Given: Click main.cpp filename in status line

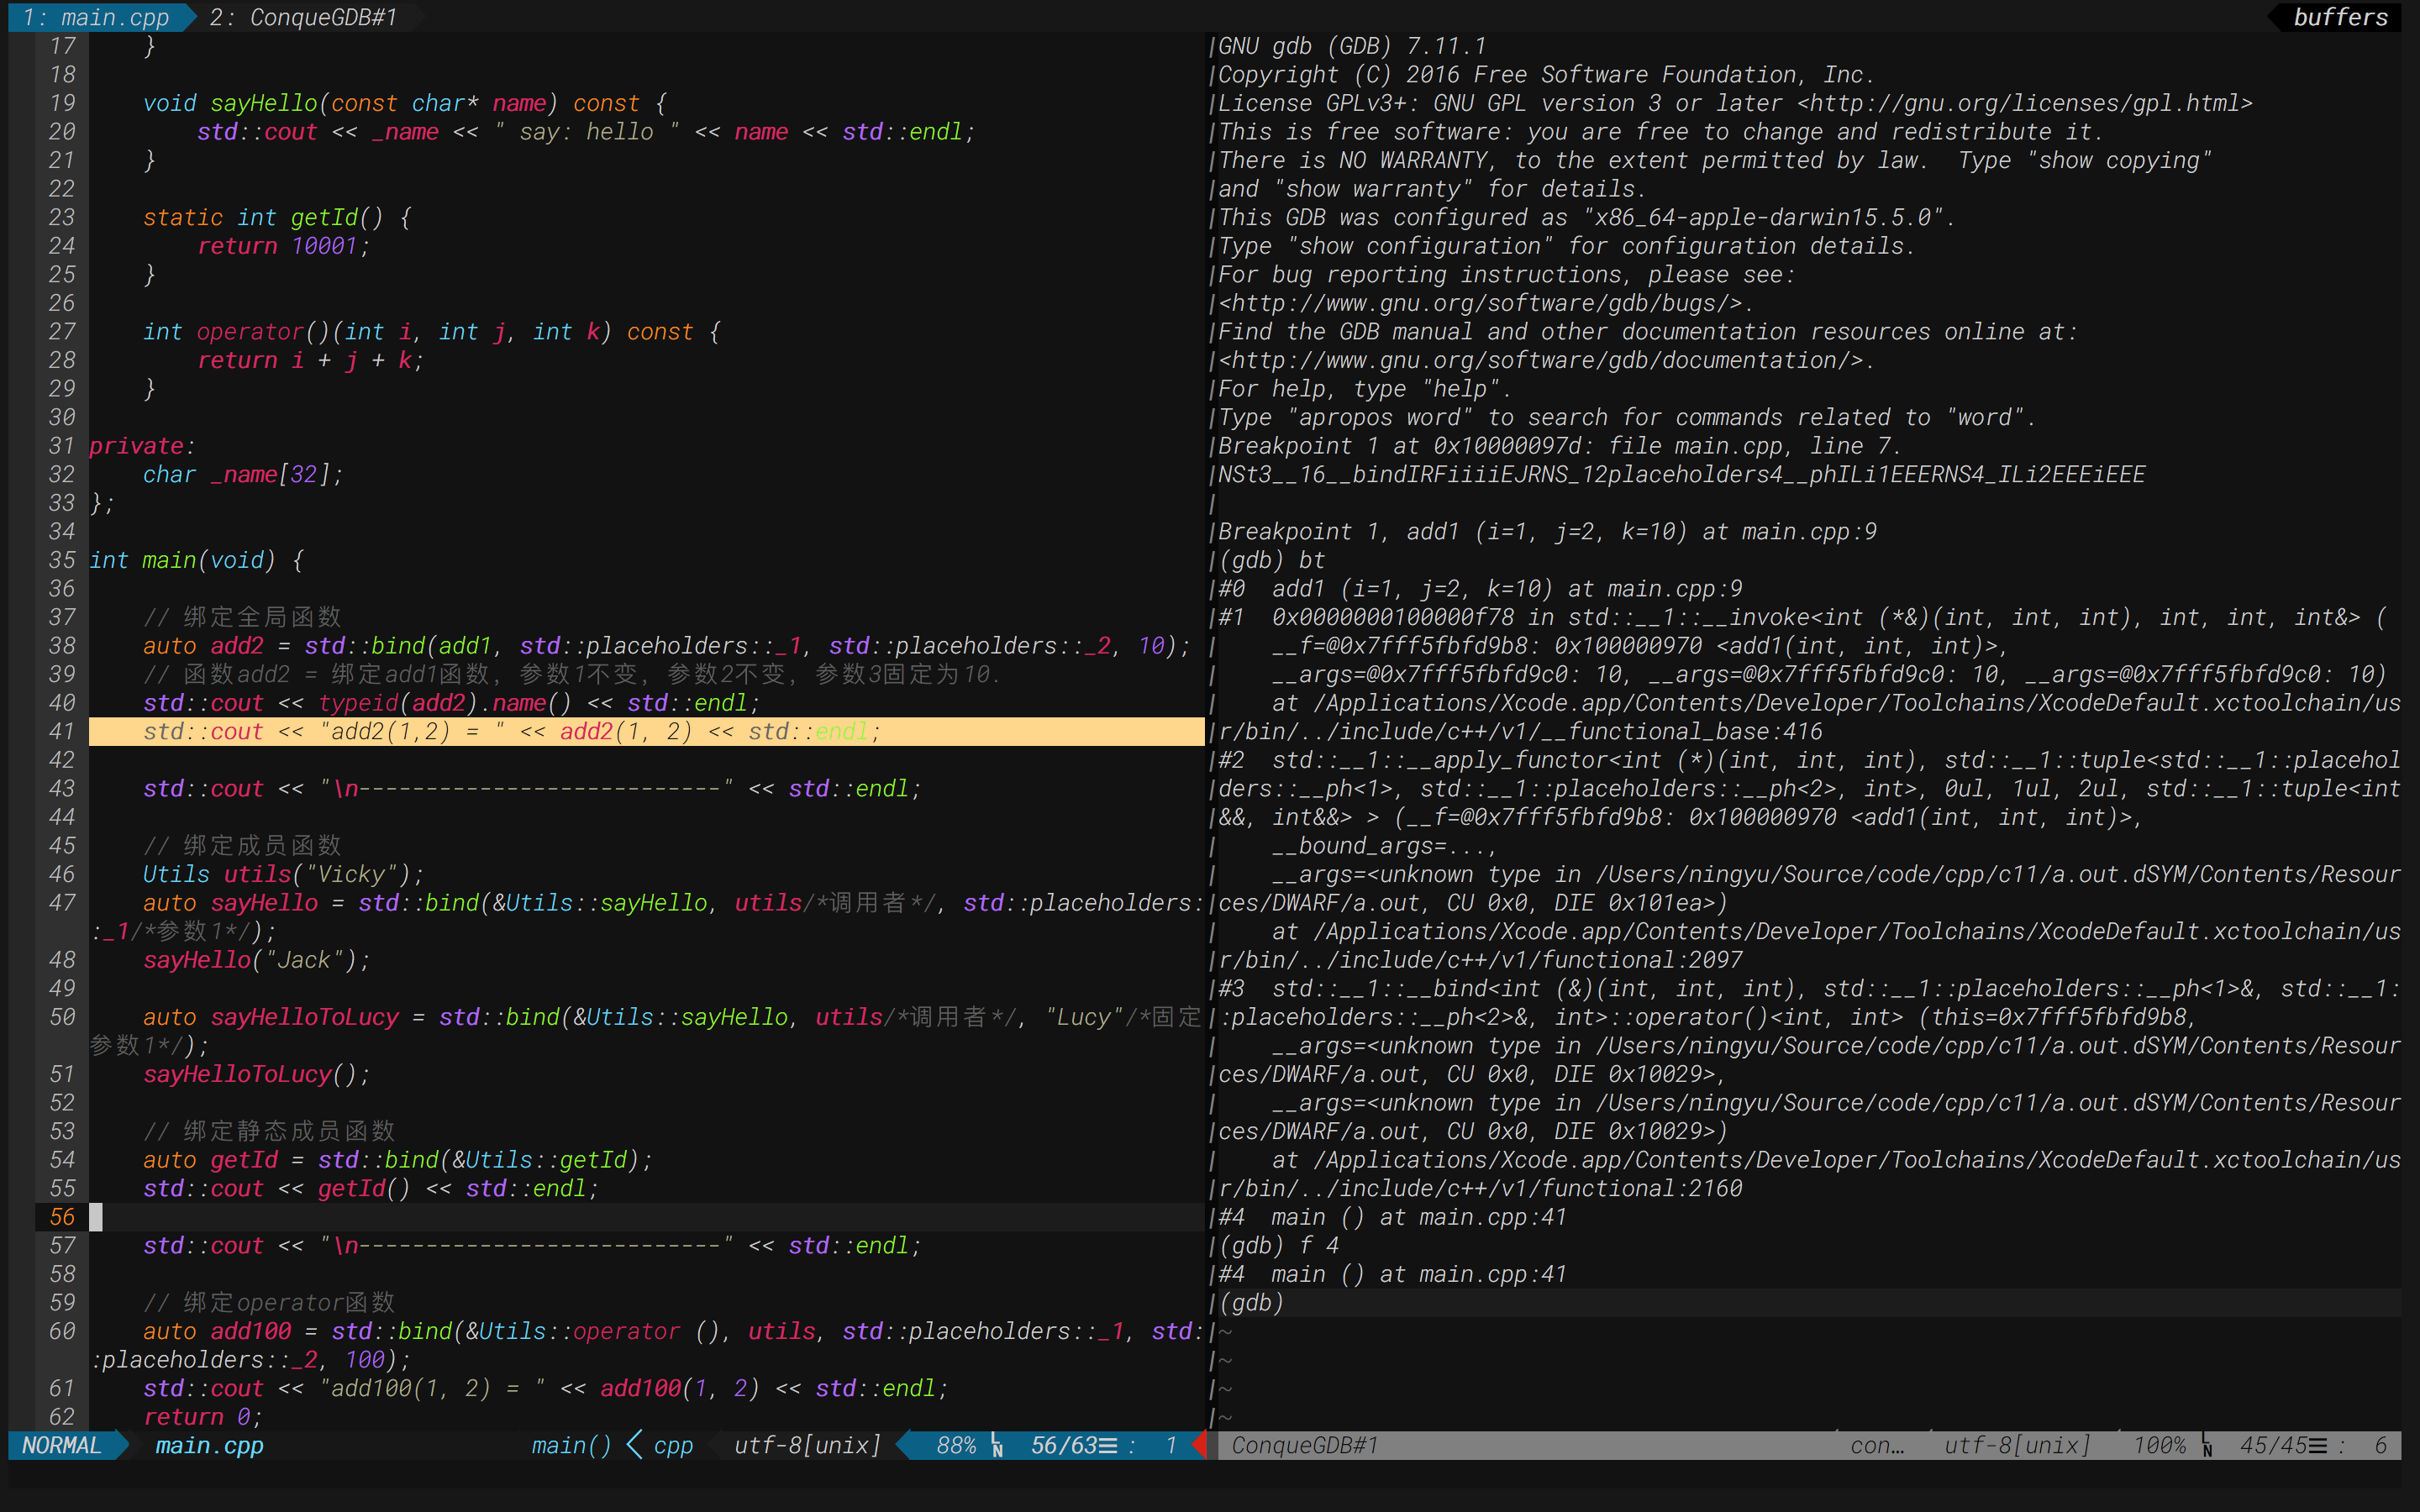Looking at the screenshot, I should (x=209, y=1445).
